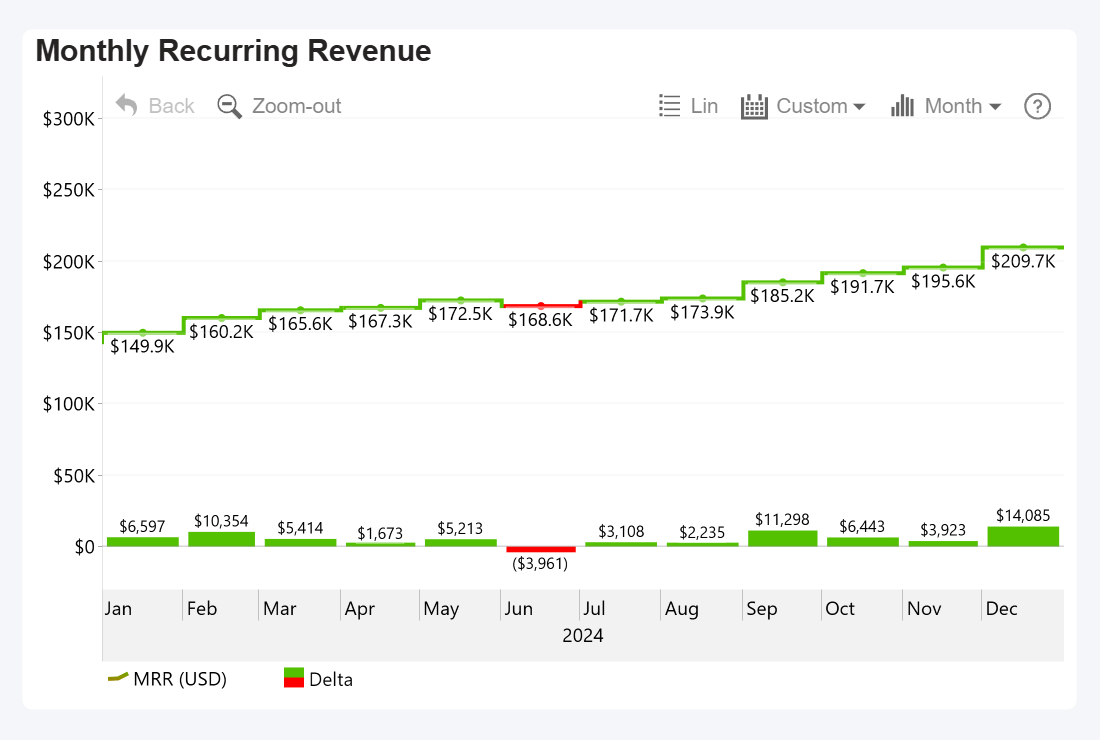Click the Back button label
This screenshot has height=740, width=1100.
point(171,106)
